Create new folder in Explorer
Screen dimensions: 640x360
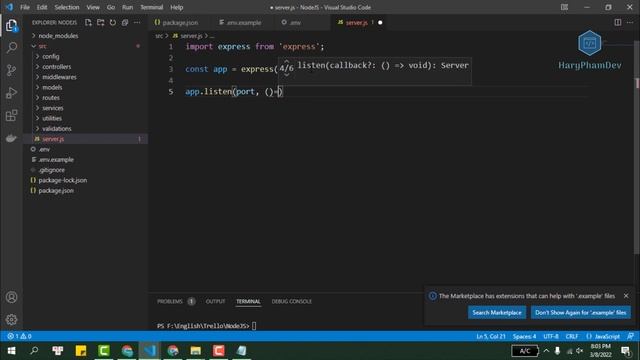pyautogui.click(x=100, y=22)
